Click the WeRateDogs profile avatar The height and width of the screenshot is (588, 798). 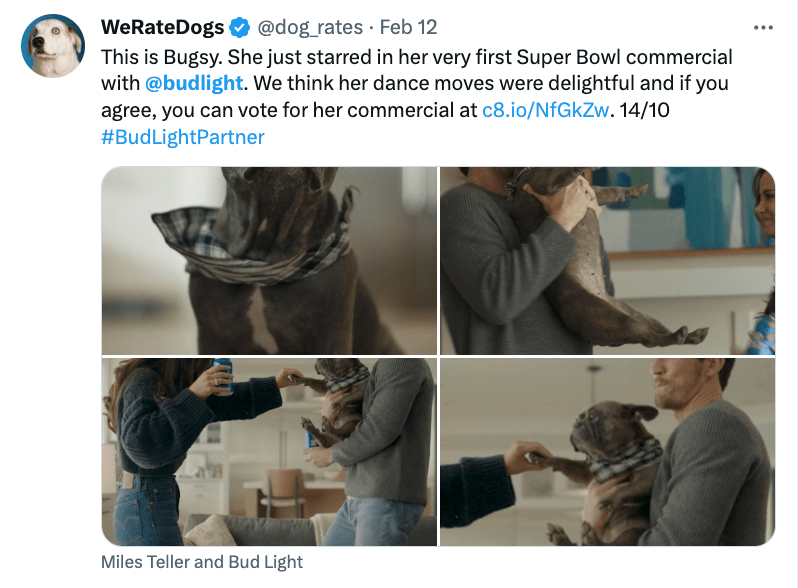pos(52,47)
